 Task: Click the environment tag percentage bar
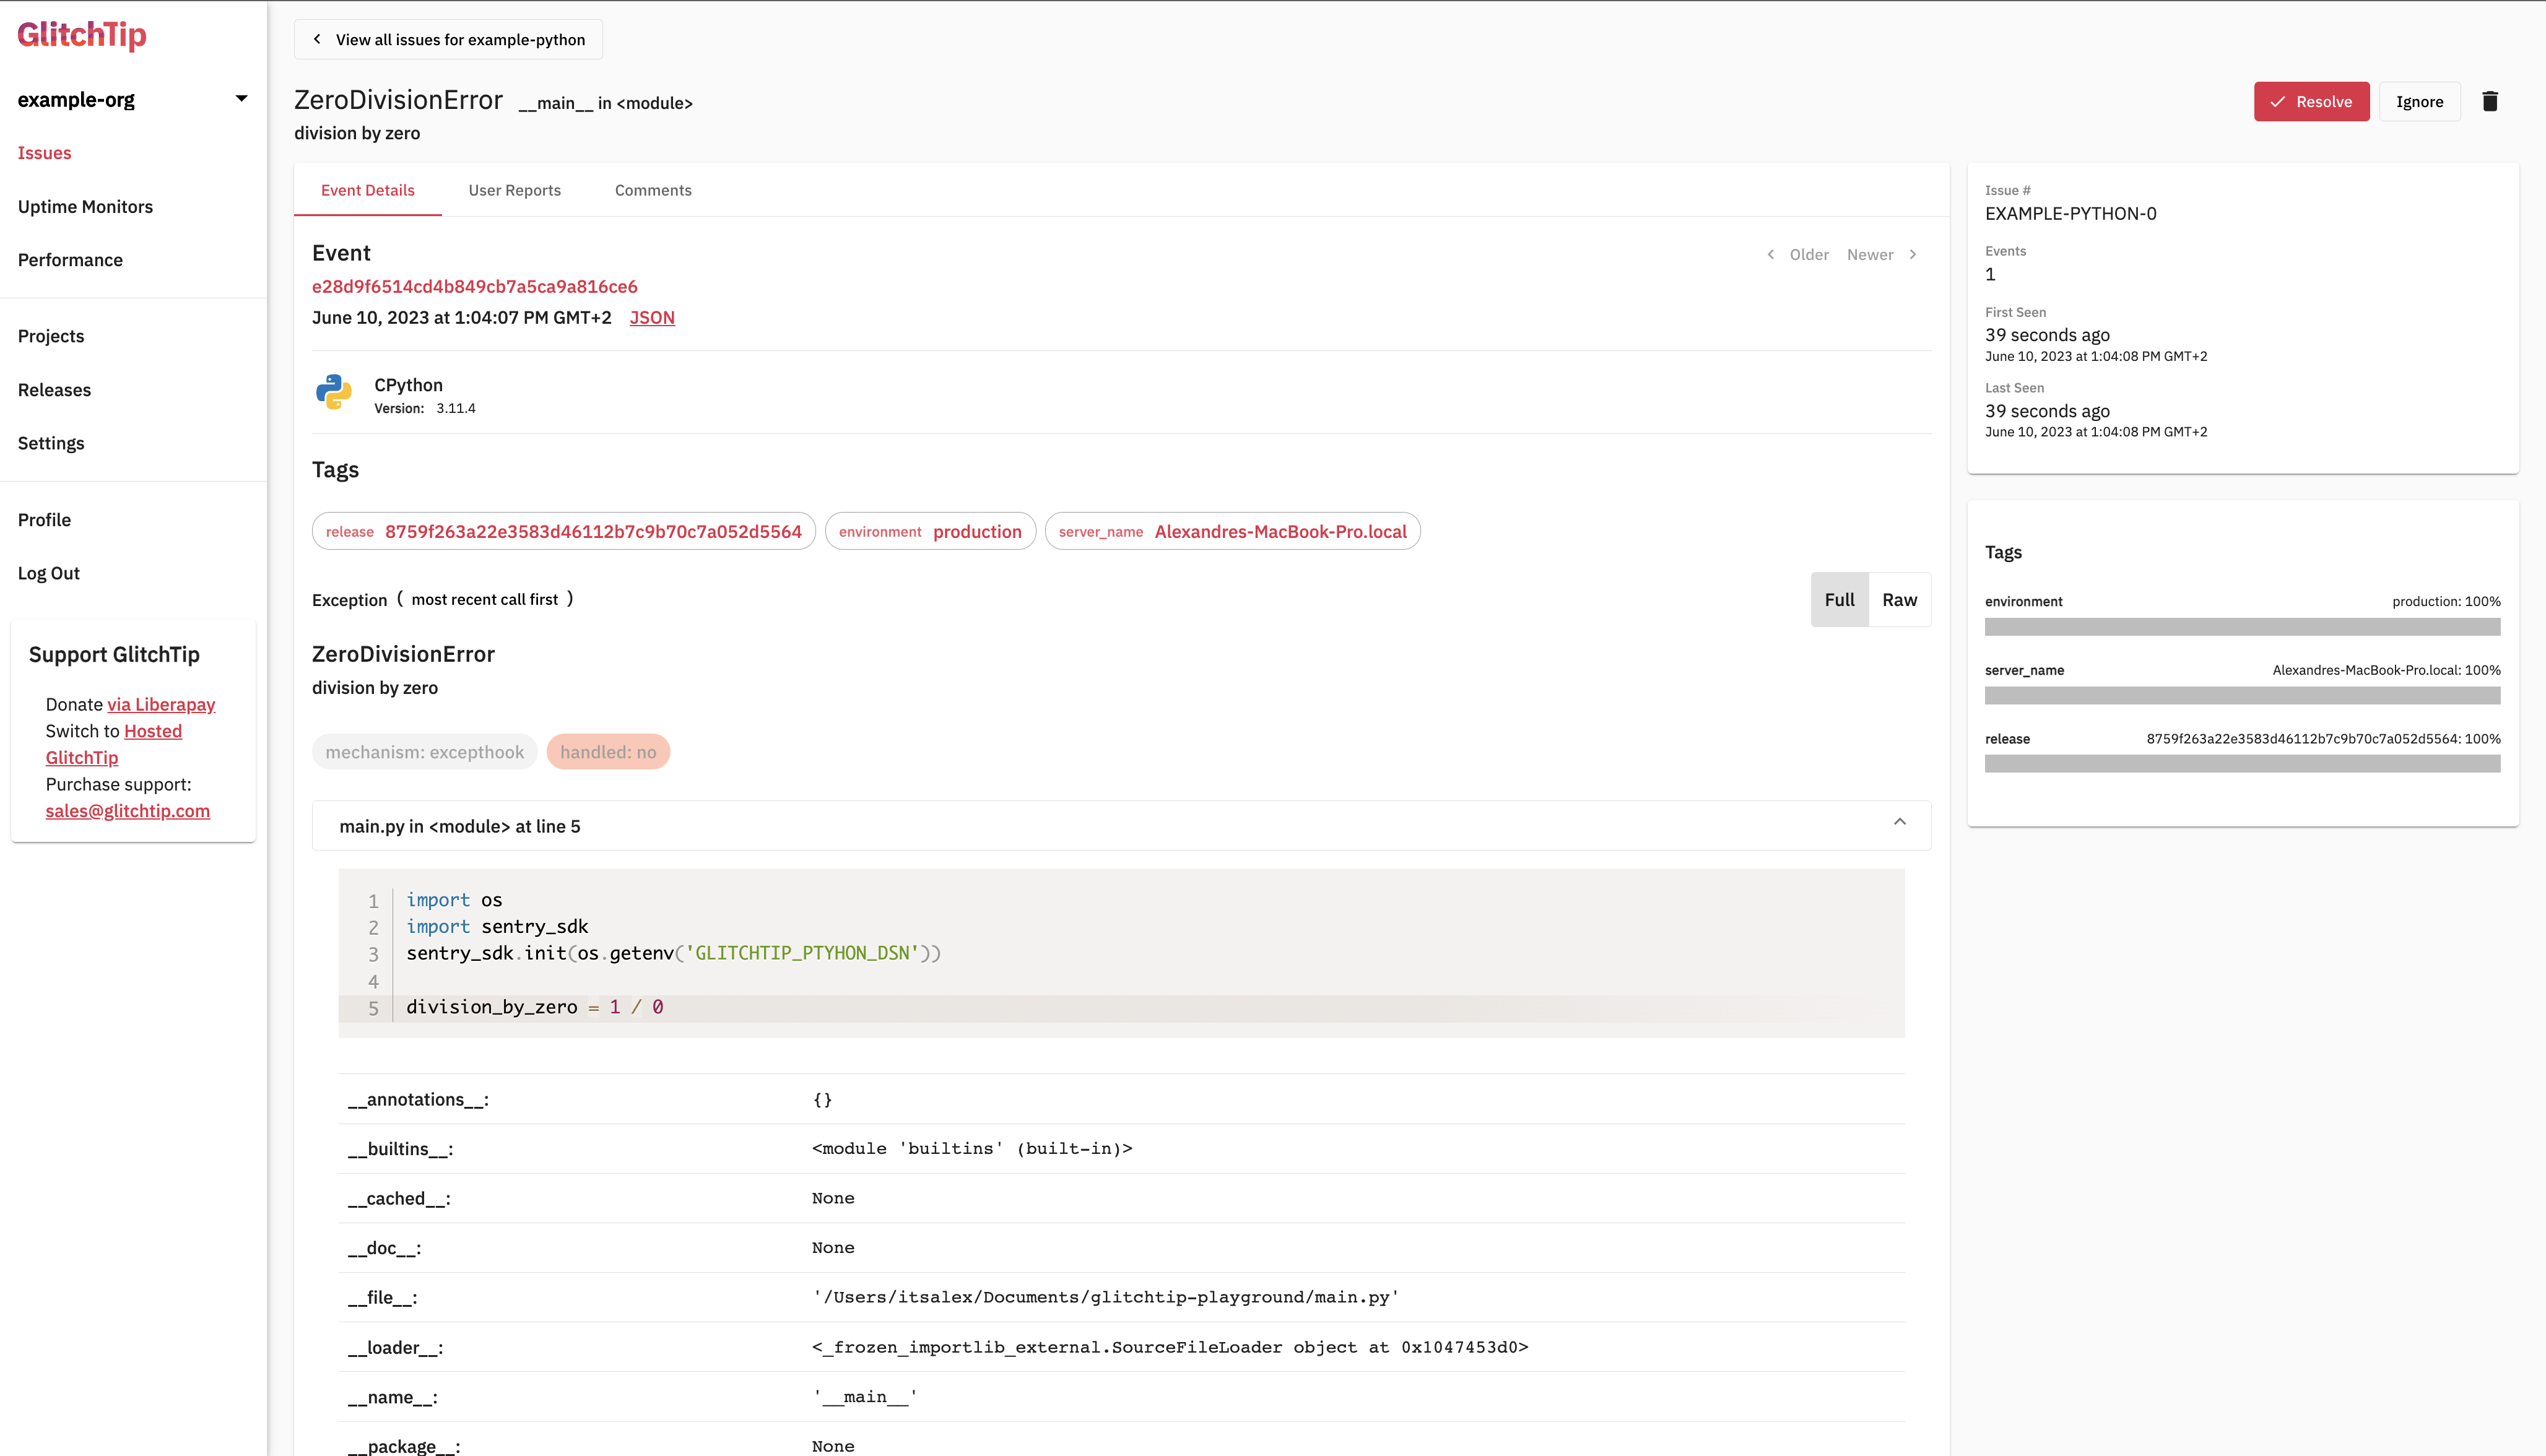2242,627
